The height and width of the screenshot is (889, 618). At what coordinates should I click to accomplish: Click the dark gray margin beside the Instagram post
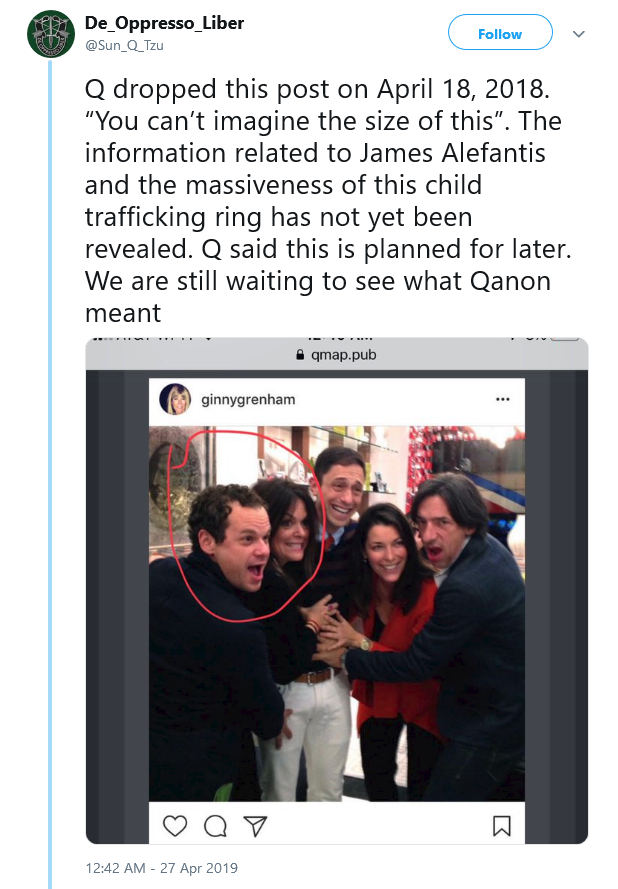(117, 607)
